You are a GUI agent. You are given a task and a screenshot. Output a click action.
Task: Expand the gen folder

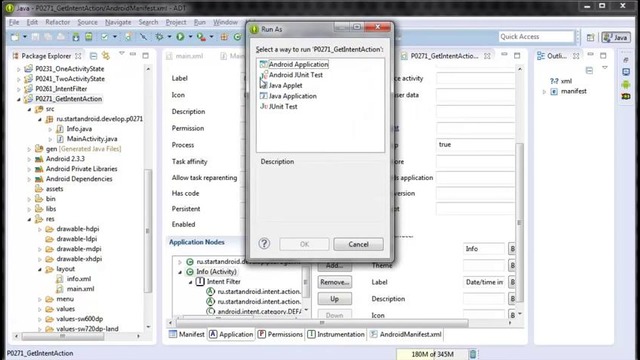(x=29, y=149)
